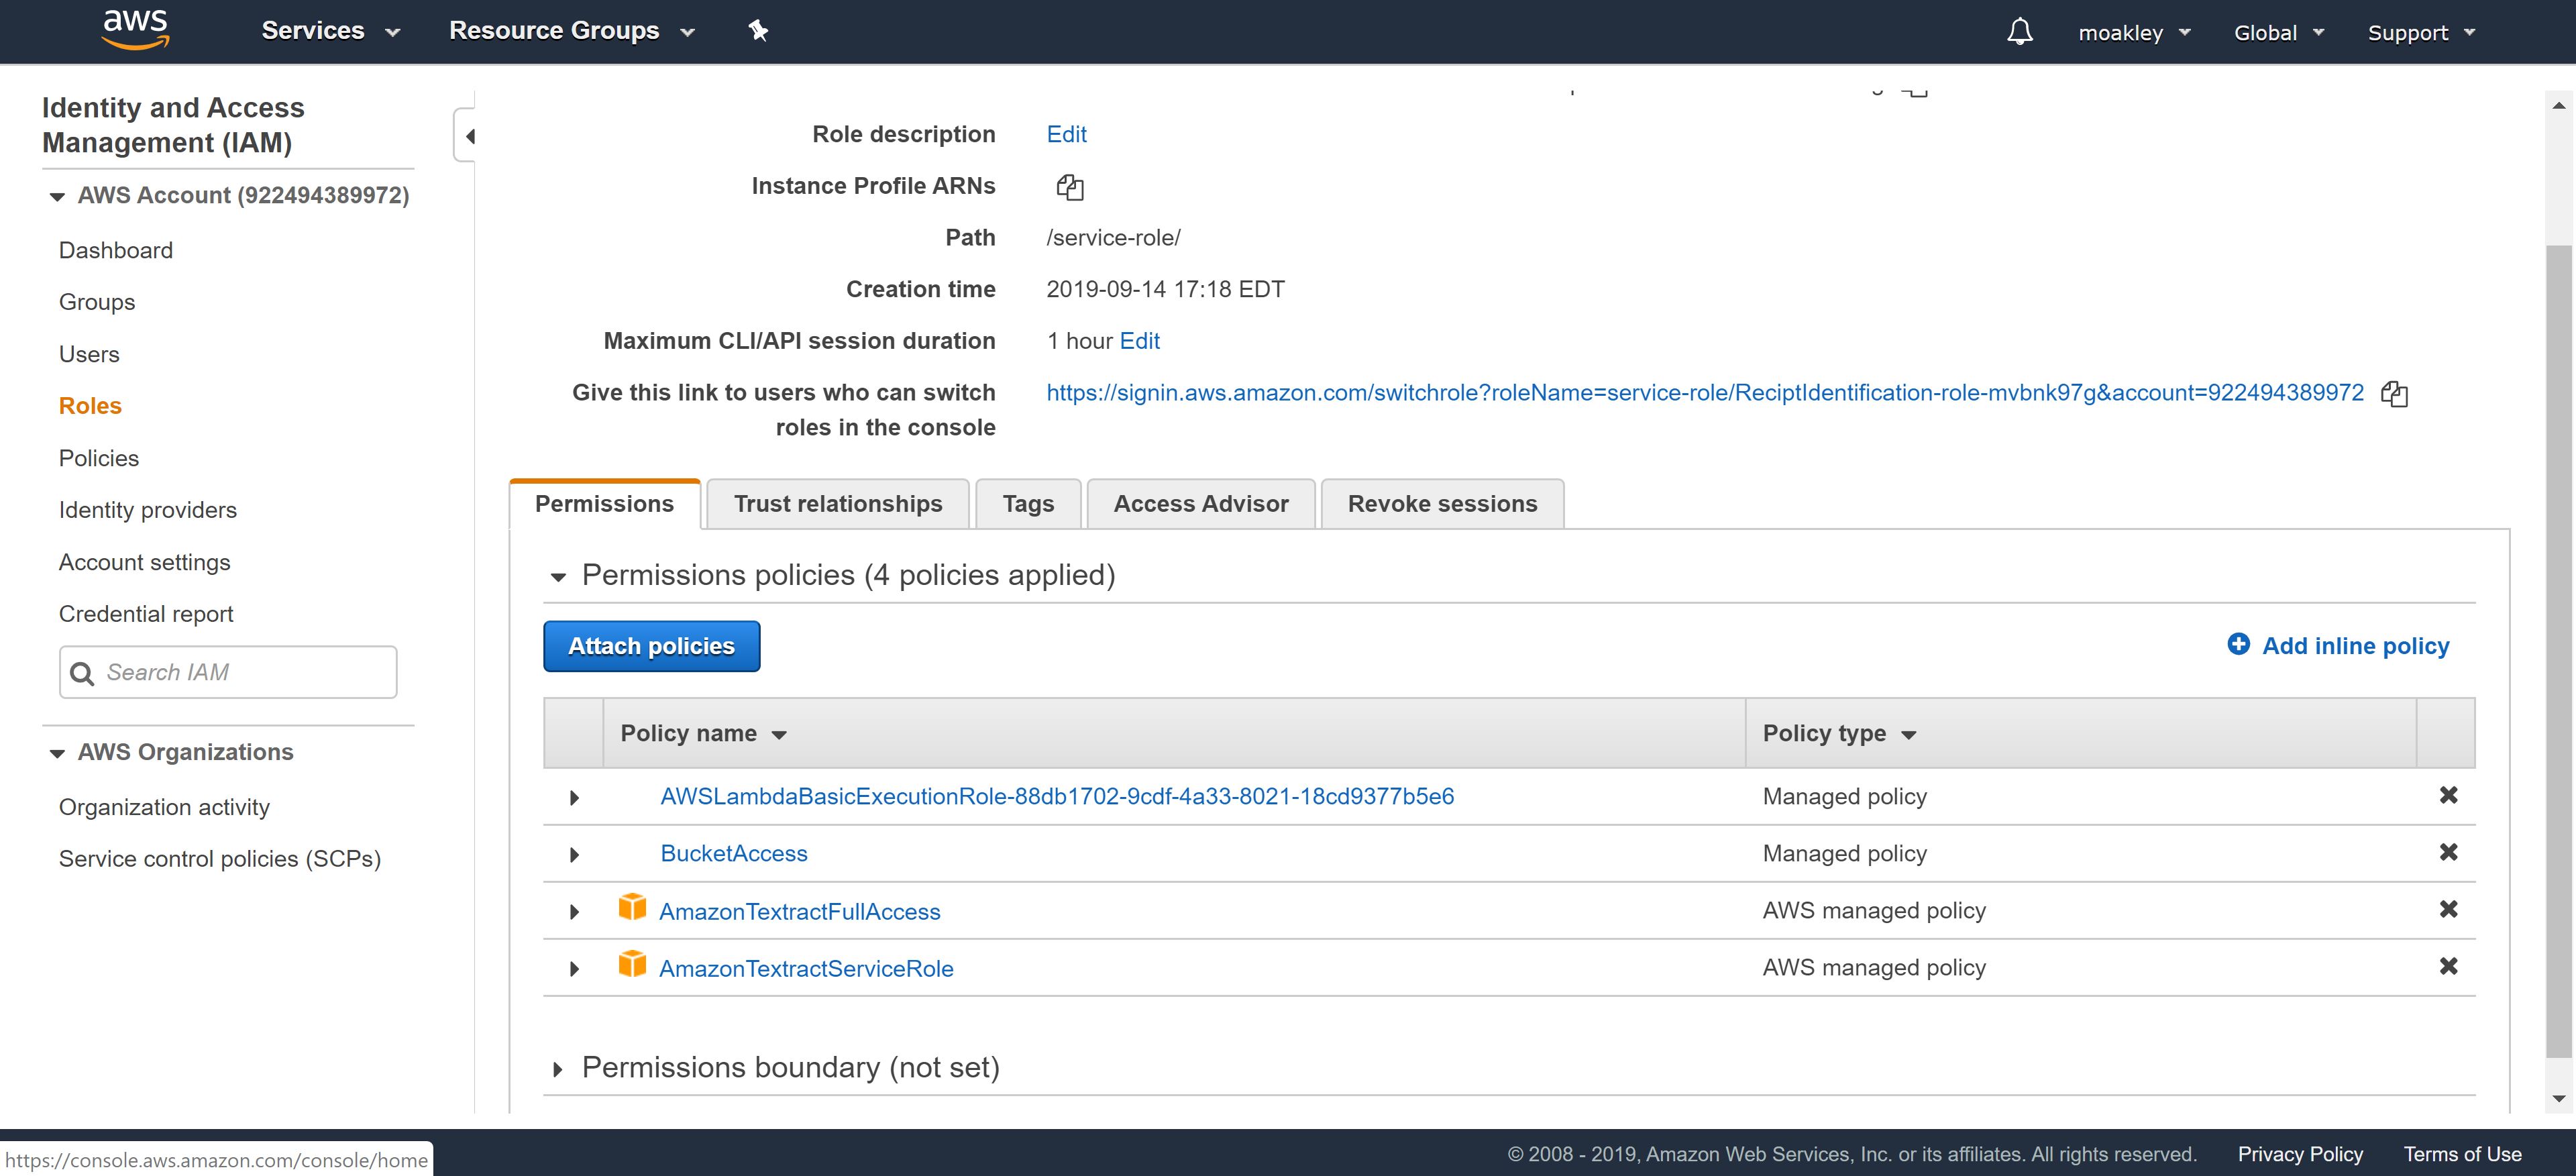Copy the Instance Profile ARNs icon

coord(1069,187)
